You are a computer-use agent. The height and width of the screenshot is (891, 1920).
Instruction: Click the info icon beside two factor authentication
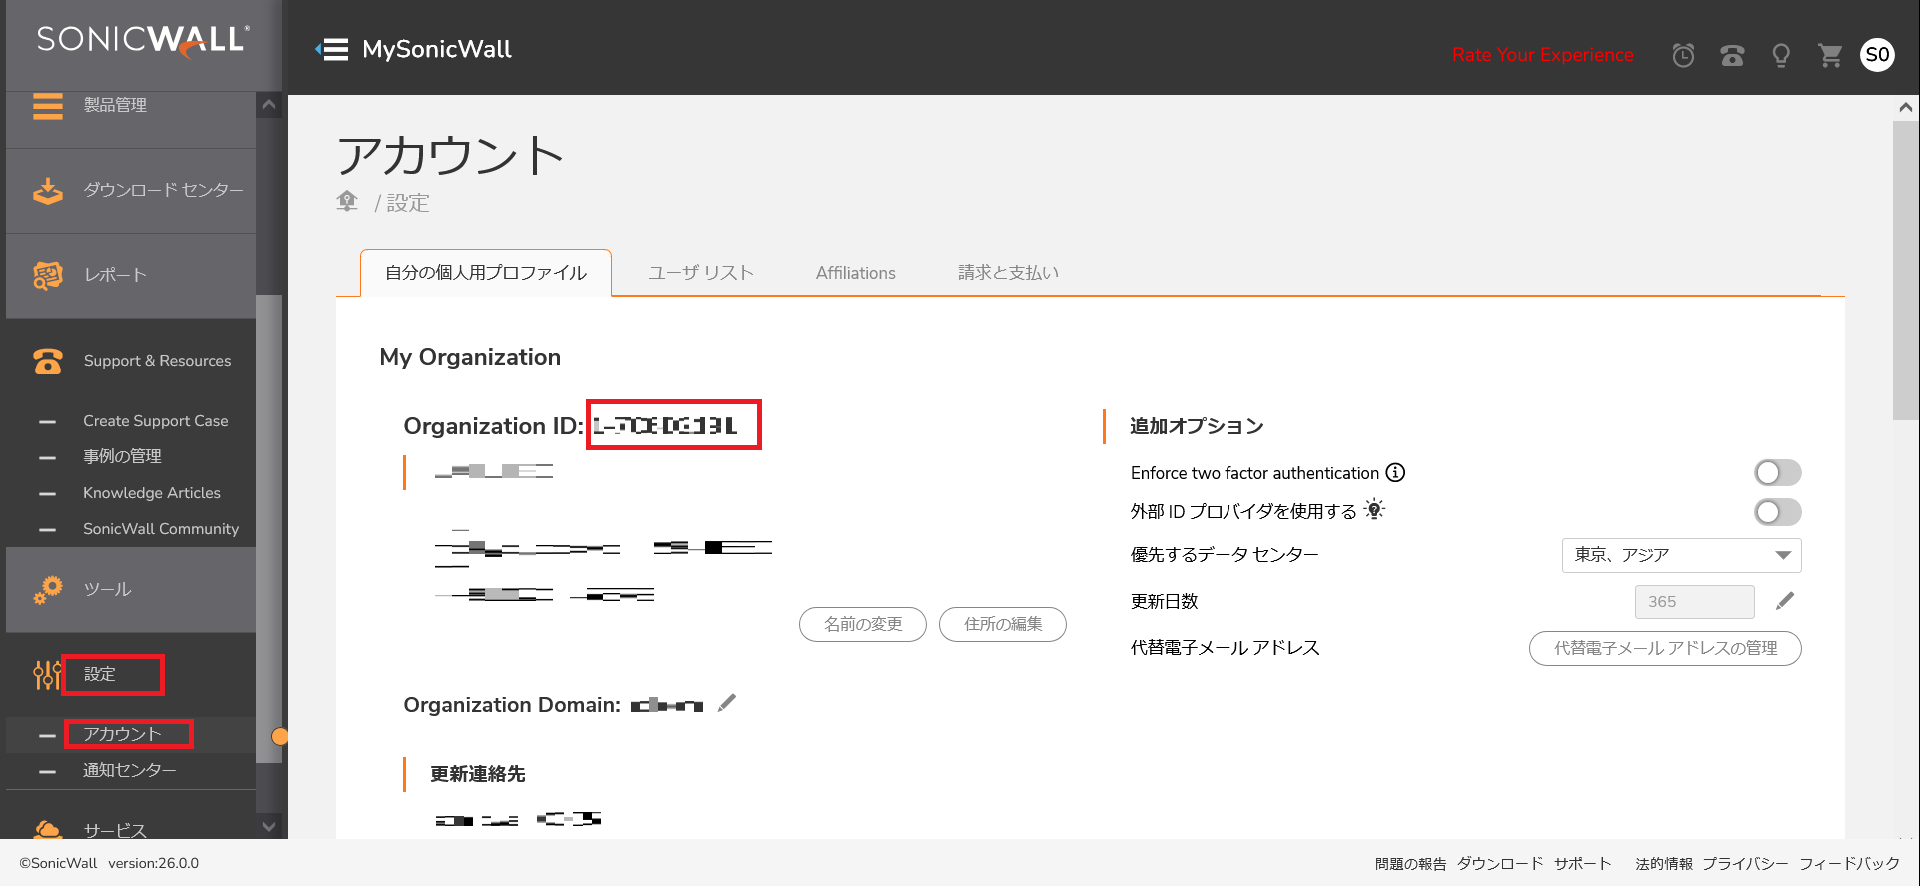(1395, 472)
